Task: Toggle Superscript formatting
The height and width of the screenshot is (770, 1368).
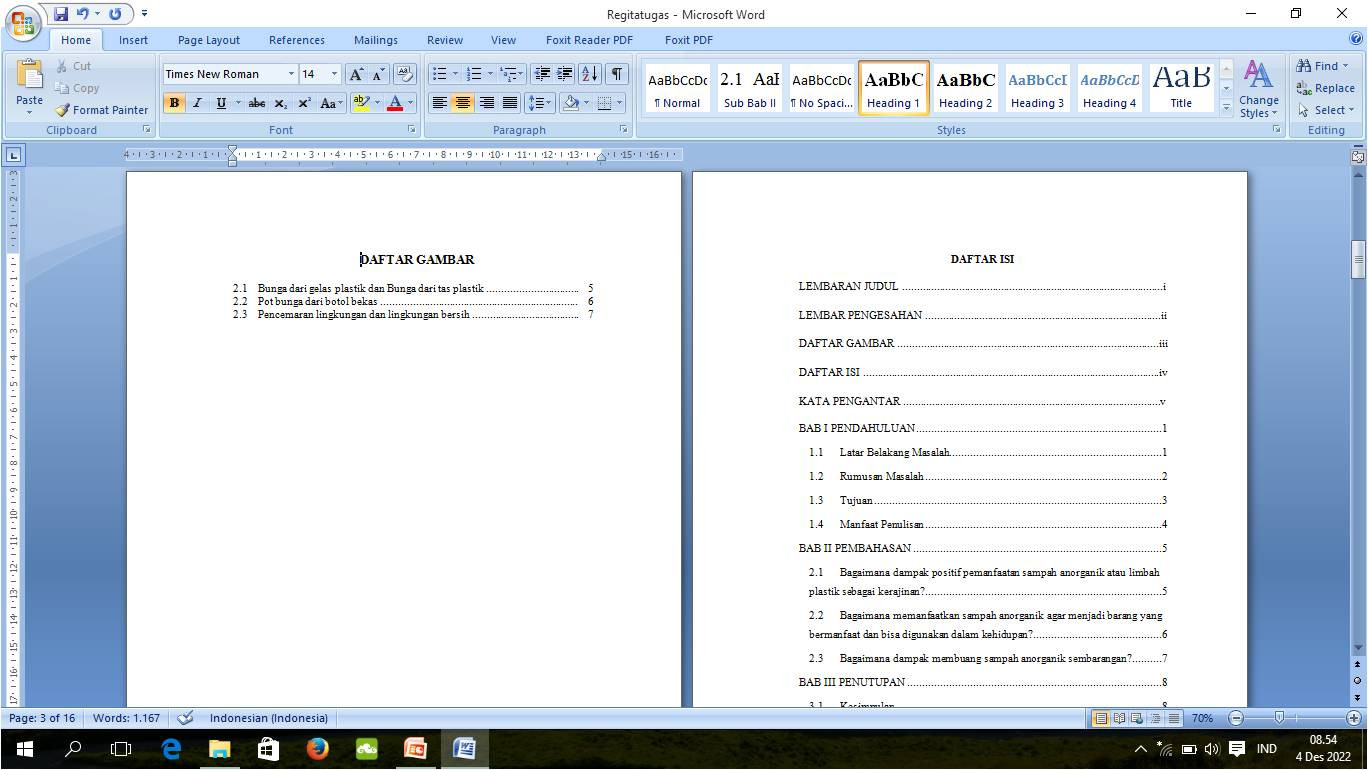Action: click(x=304, y=103)
